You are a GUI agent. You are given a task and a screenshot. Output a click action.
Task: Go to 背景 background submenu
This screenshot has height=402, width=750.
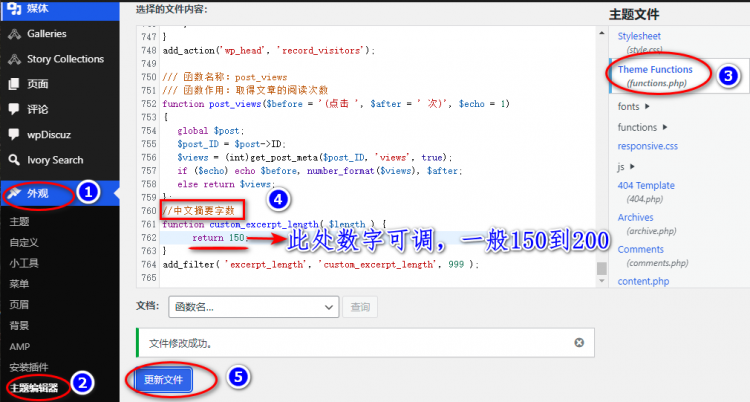pyautogui.click(x=20, y=325)
